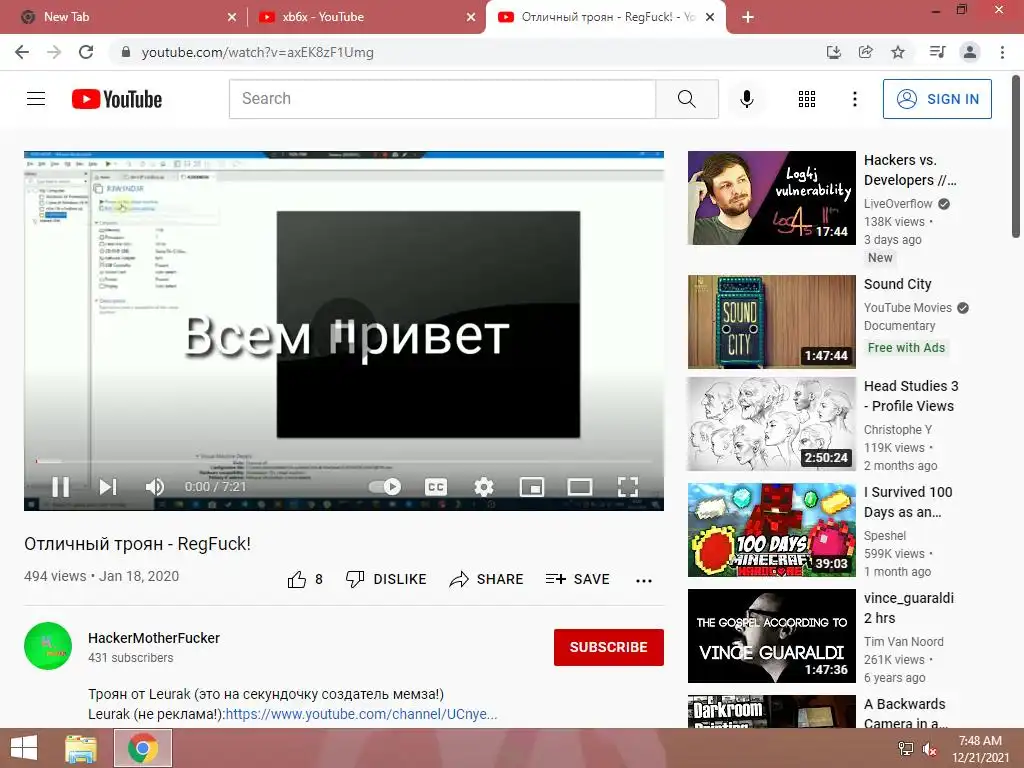Reload the current page
Viewport: 1024px width, 768px height.
(86, 52)
